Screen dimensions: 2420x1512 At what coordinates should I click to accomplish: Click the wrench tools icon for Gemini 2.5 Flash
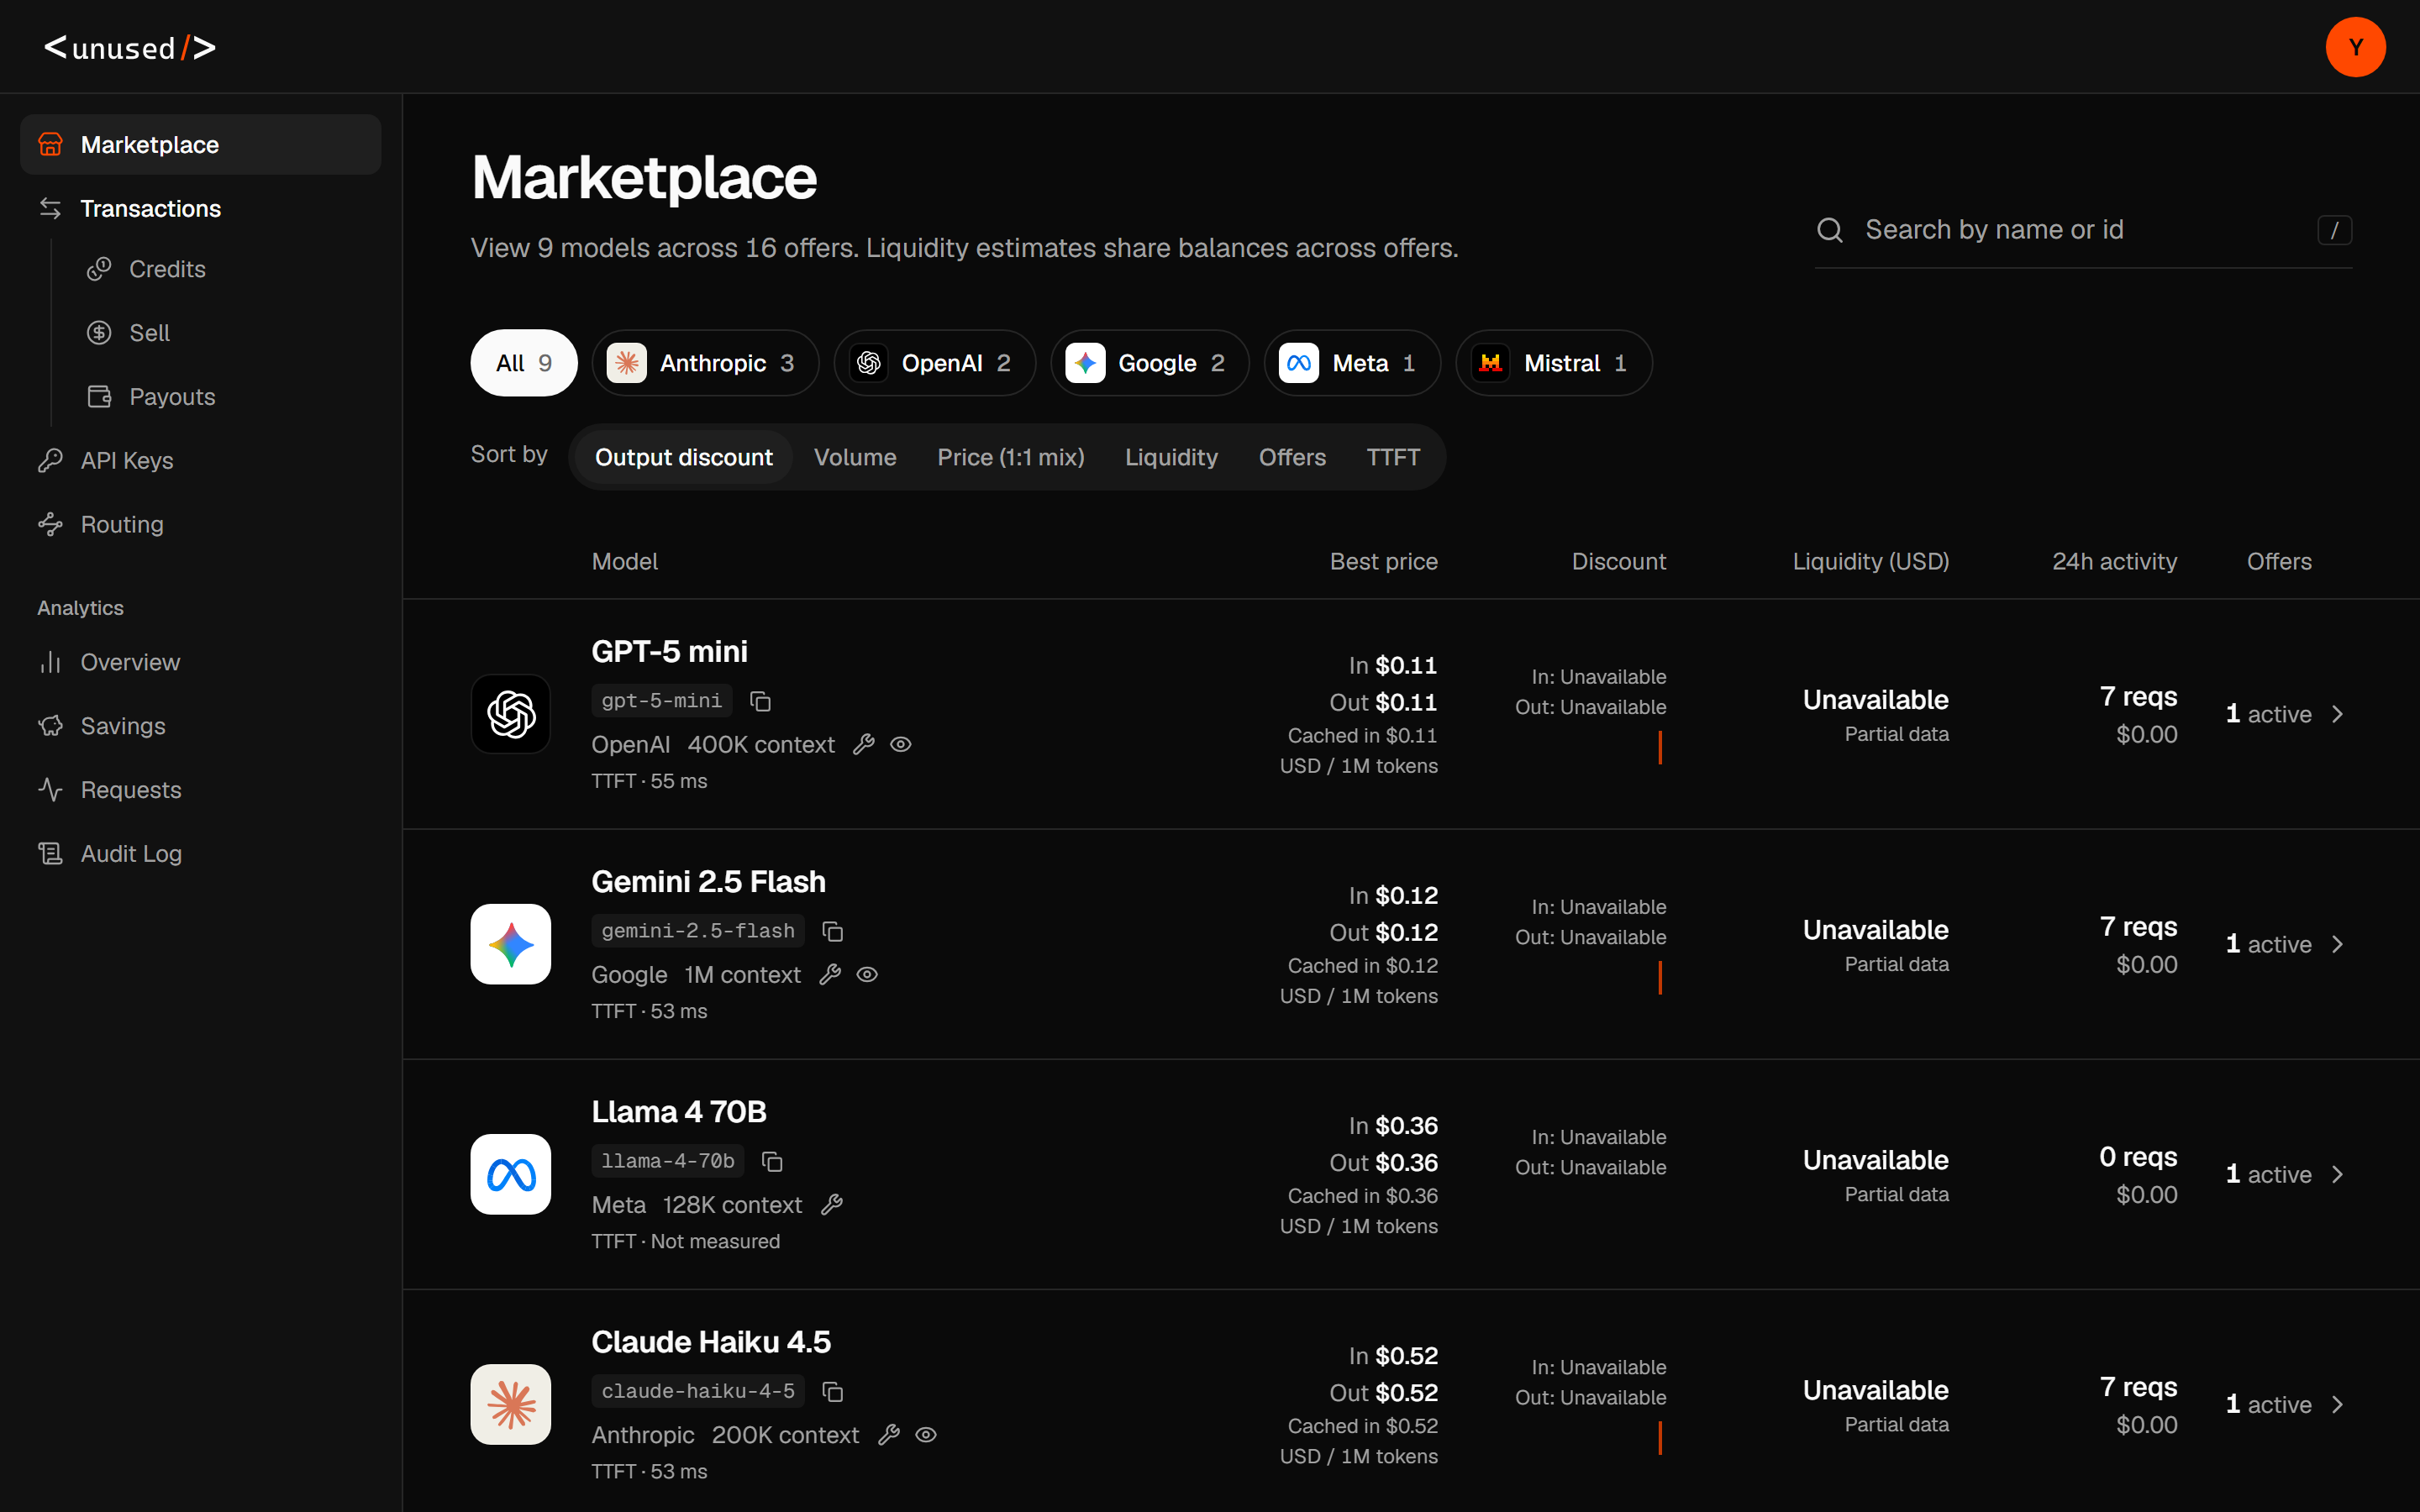830,974
